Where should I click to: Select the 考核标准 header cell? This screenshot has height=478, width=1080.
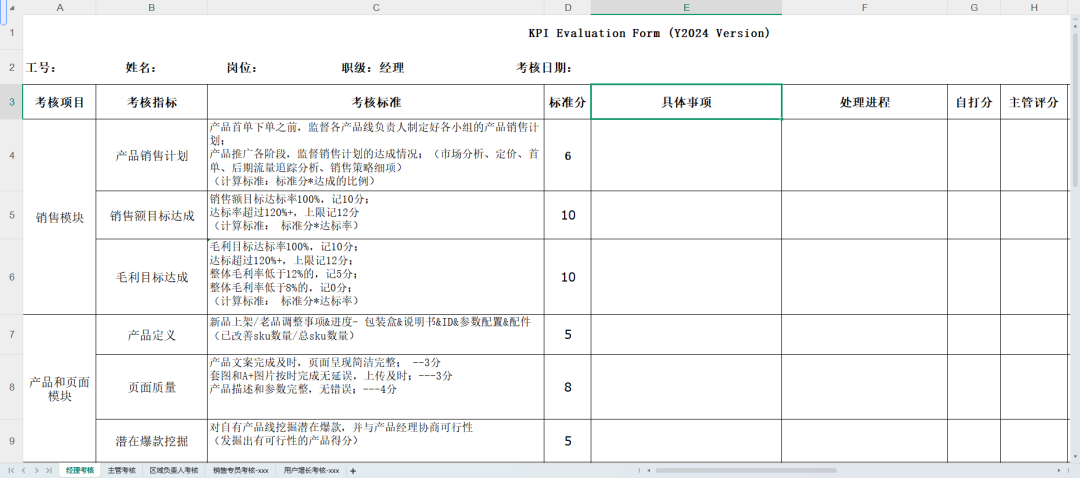tap(375, 103)
